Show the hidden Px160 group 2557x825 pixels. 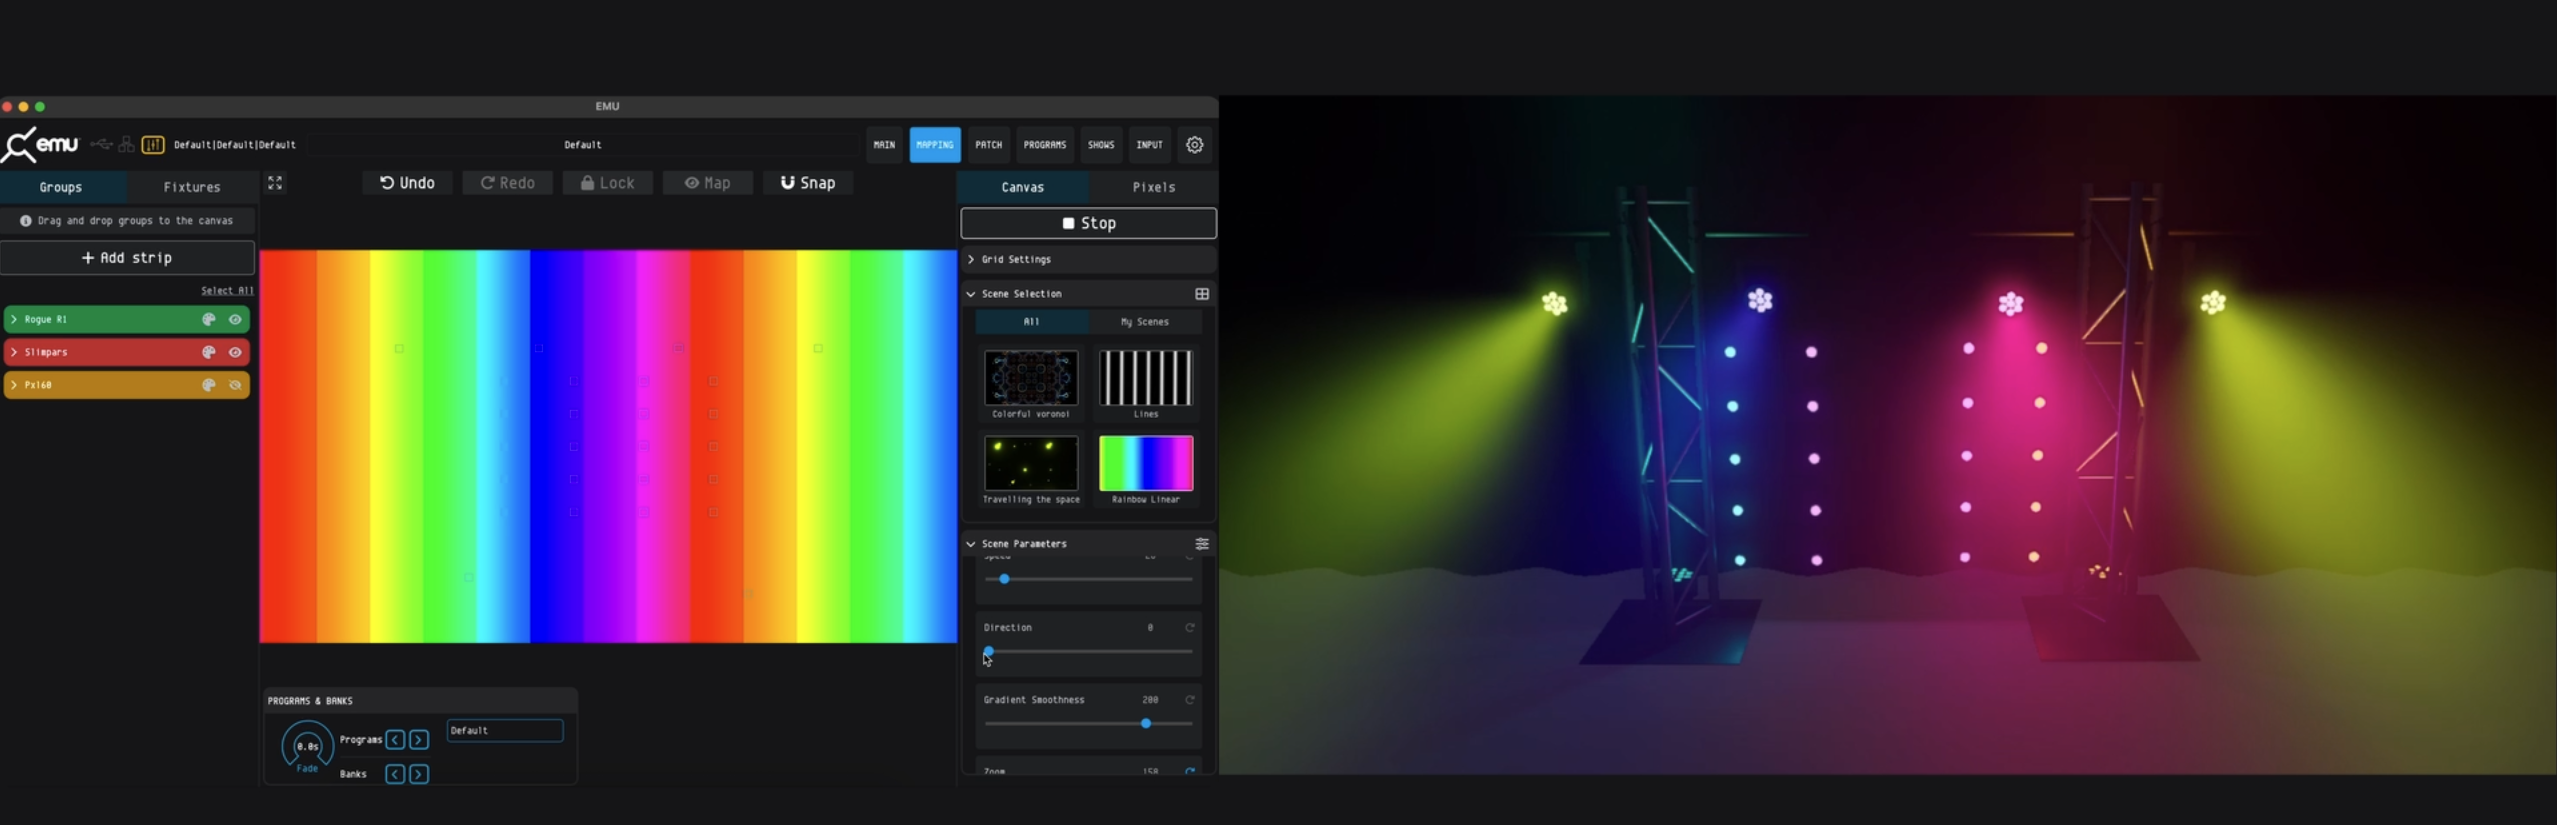coord(235,385)
